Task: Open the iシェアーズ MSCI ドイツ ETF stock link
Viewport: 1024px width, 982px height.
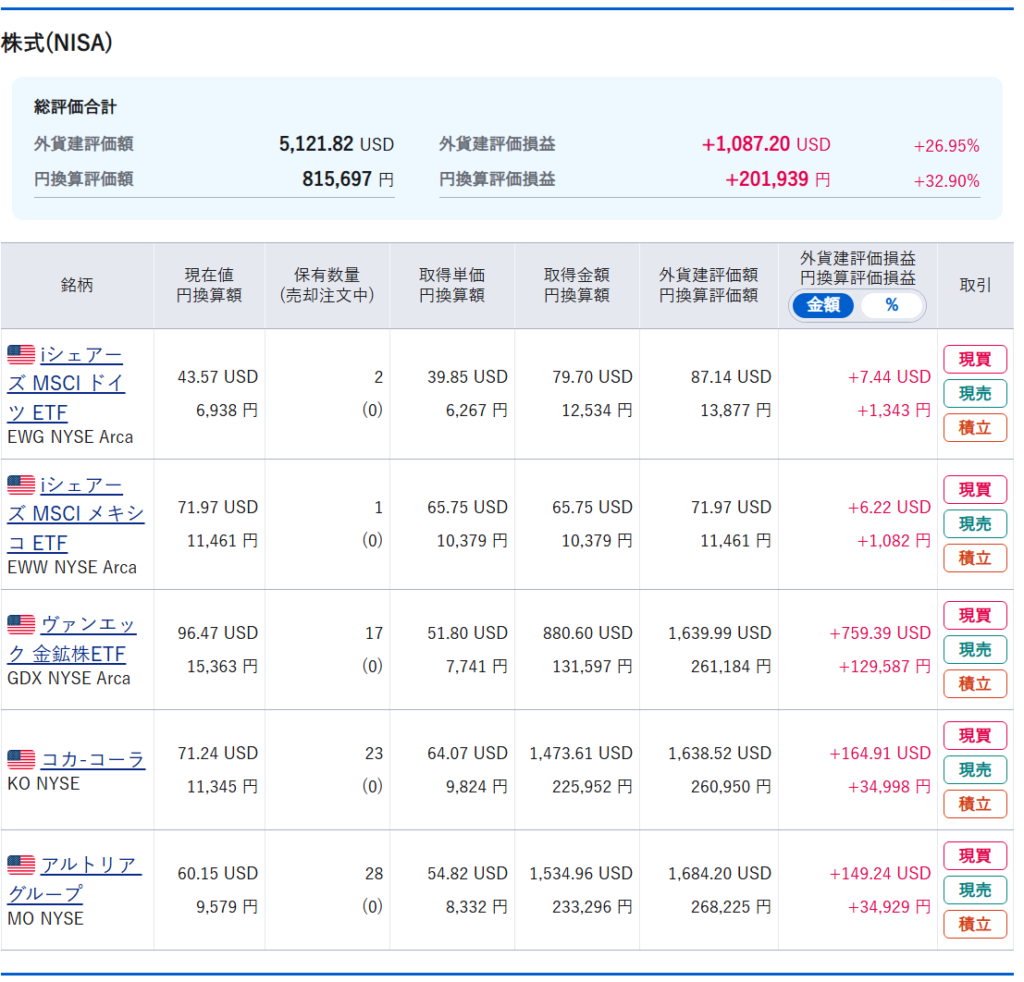Action: [66, 384]
